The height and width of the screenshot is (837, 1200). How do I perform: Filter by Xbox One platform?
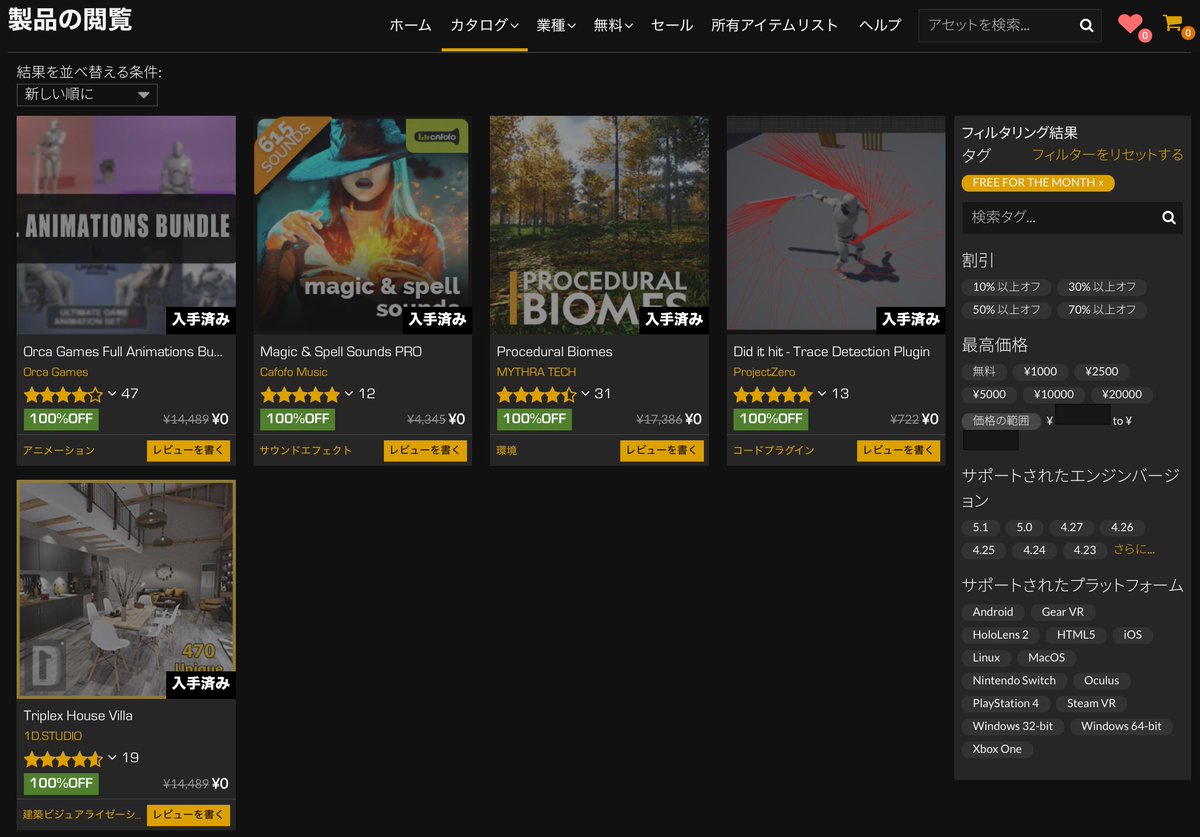click(998, 750)
